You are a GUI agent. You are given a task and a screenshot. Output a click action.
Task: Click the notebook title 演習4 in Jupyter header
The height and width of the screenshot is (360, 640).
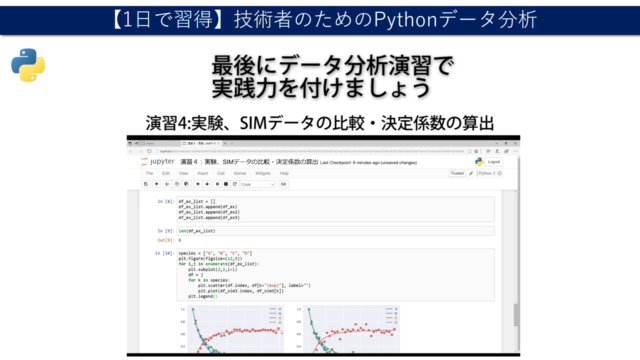tap(249, 162)
